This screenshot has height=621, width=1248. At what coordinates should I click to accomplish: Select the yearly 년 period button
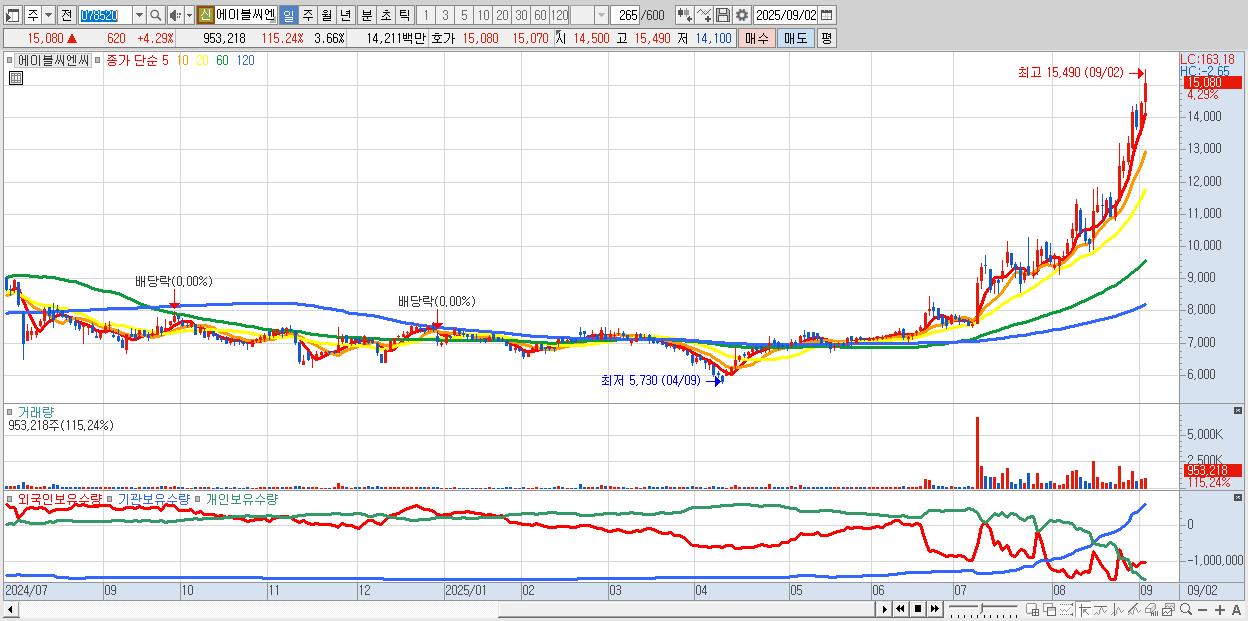(x=345, y=15)
